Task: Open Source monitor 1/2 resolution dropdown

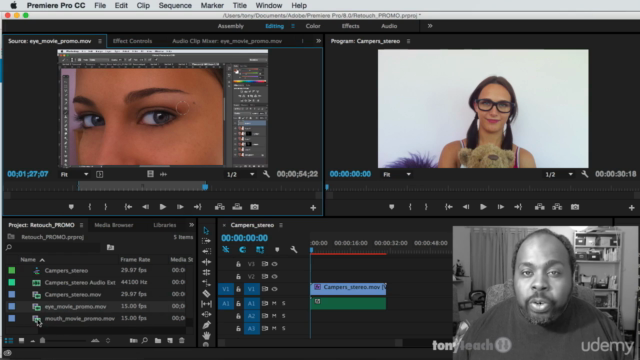Action: point(241,174)
